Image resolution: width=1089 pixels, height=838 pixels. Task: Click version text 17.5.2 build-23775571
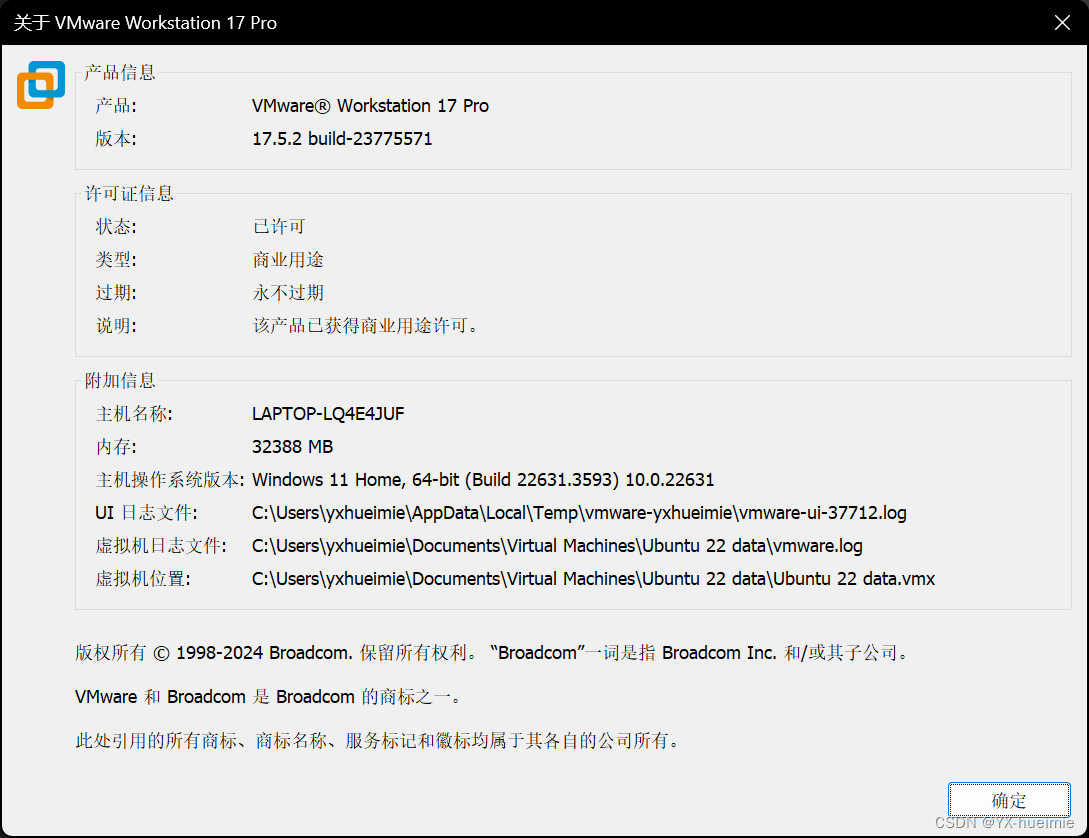tap(342, 139)
